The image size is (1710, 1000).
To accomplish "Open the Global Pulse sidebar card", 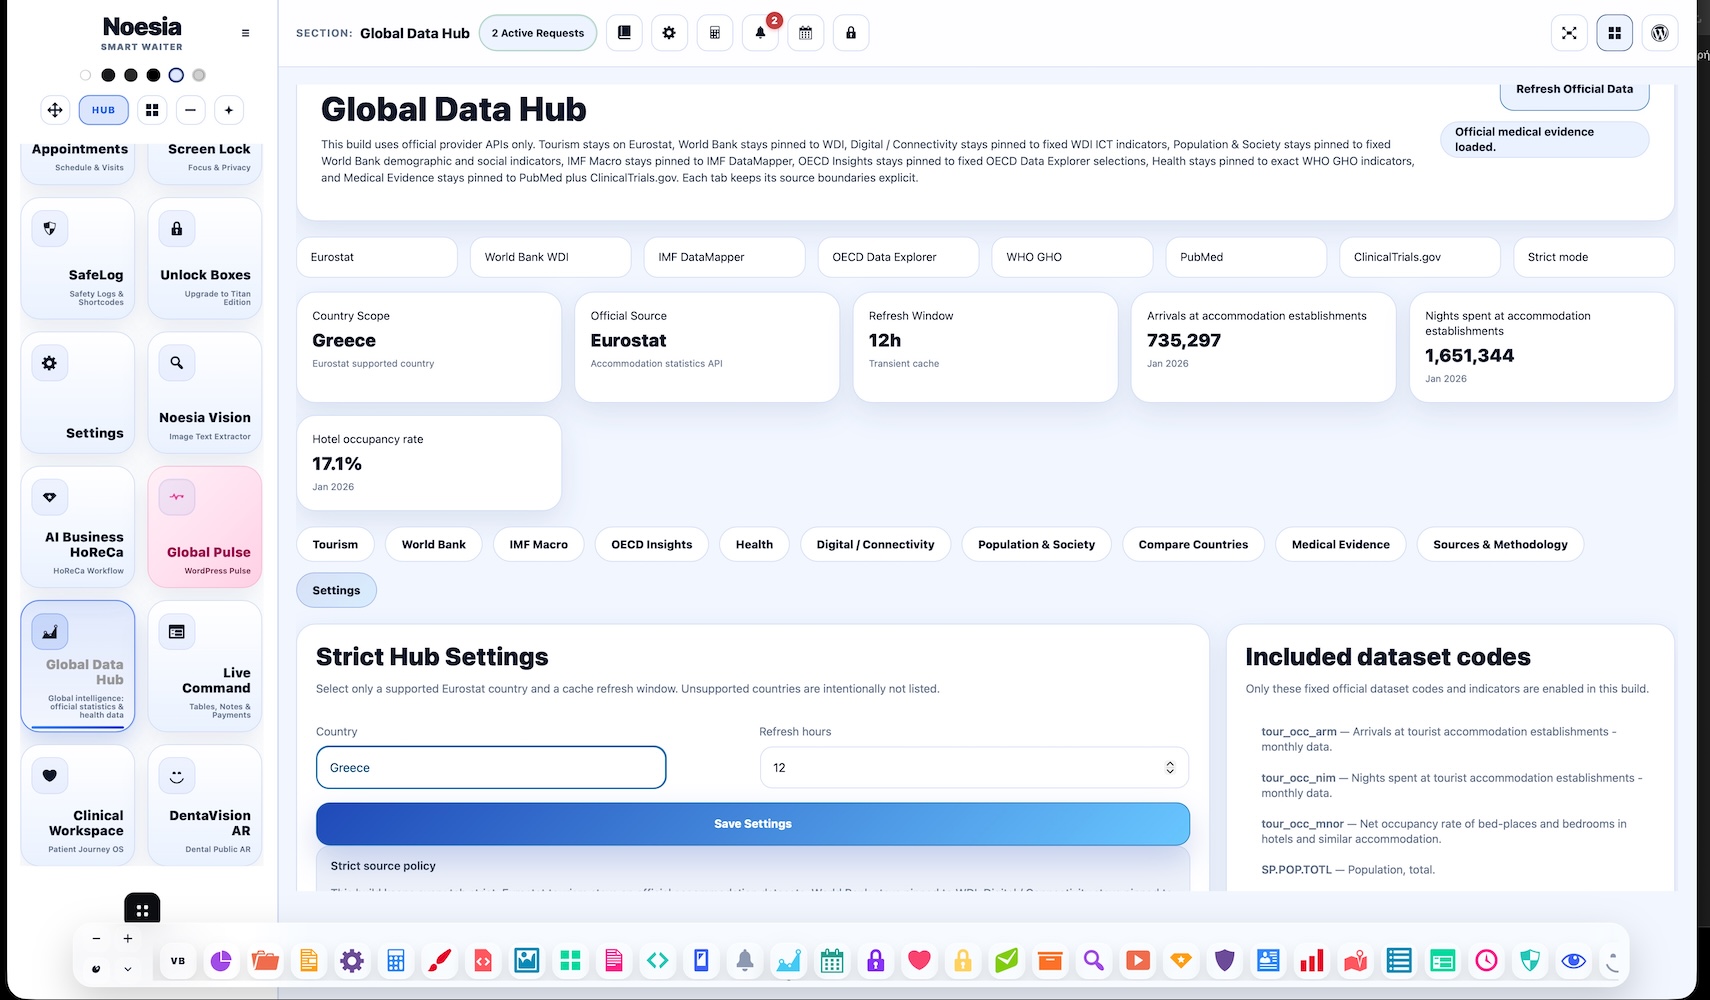I will [x=205, y=527].
